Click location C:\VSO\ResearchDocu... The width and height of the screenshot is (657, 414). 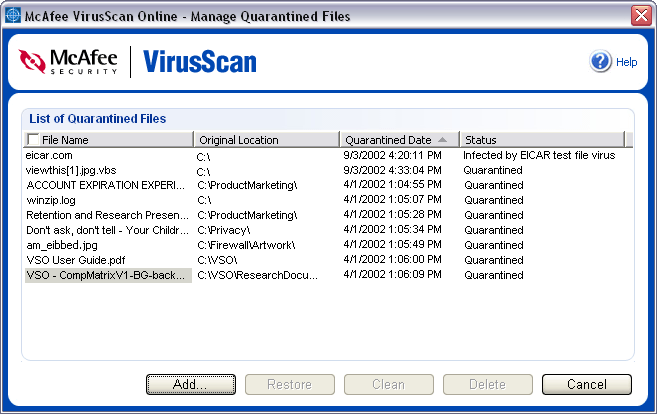click(257, 275)
